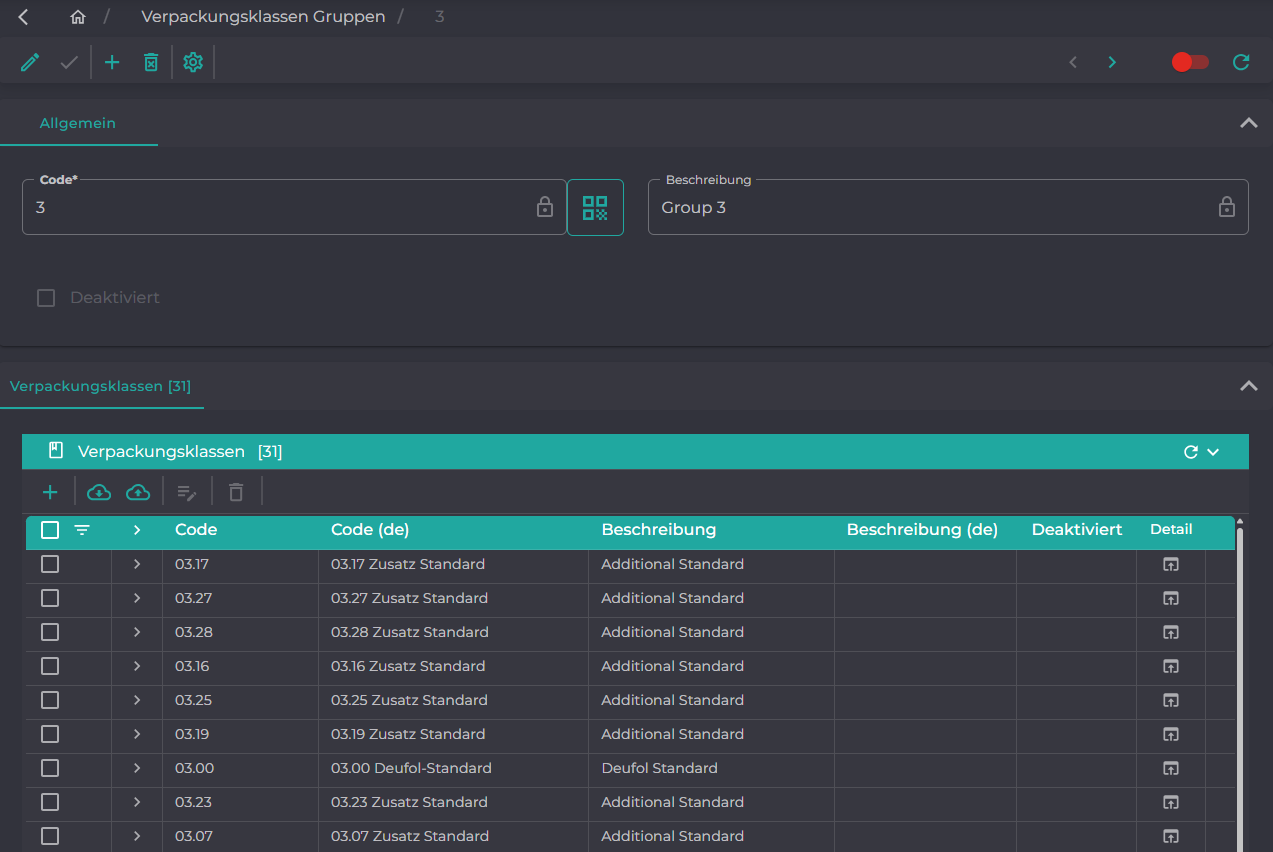This screenshot has width=1273, height=852.
Task: Add a new record with top plus icon
Action: pos(112,62)
